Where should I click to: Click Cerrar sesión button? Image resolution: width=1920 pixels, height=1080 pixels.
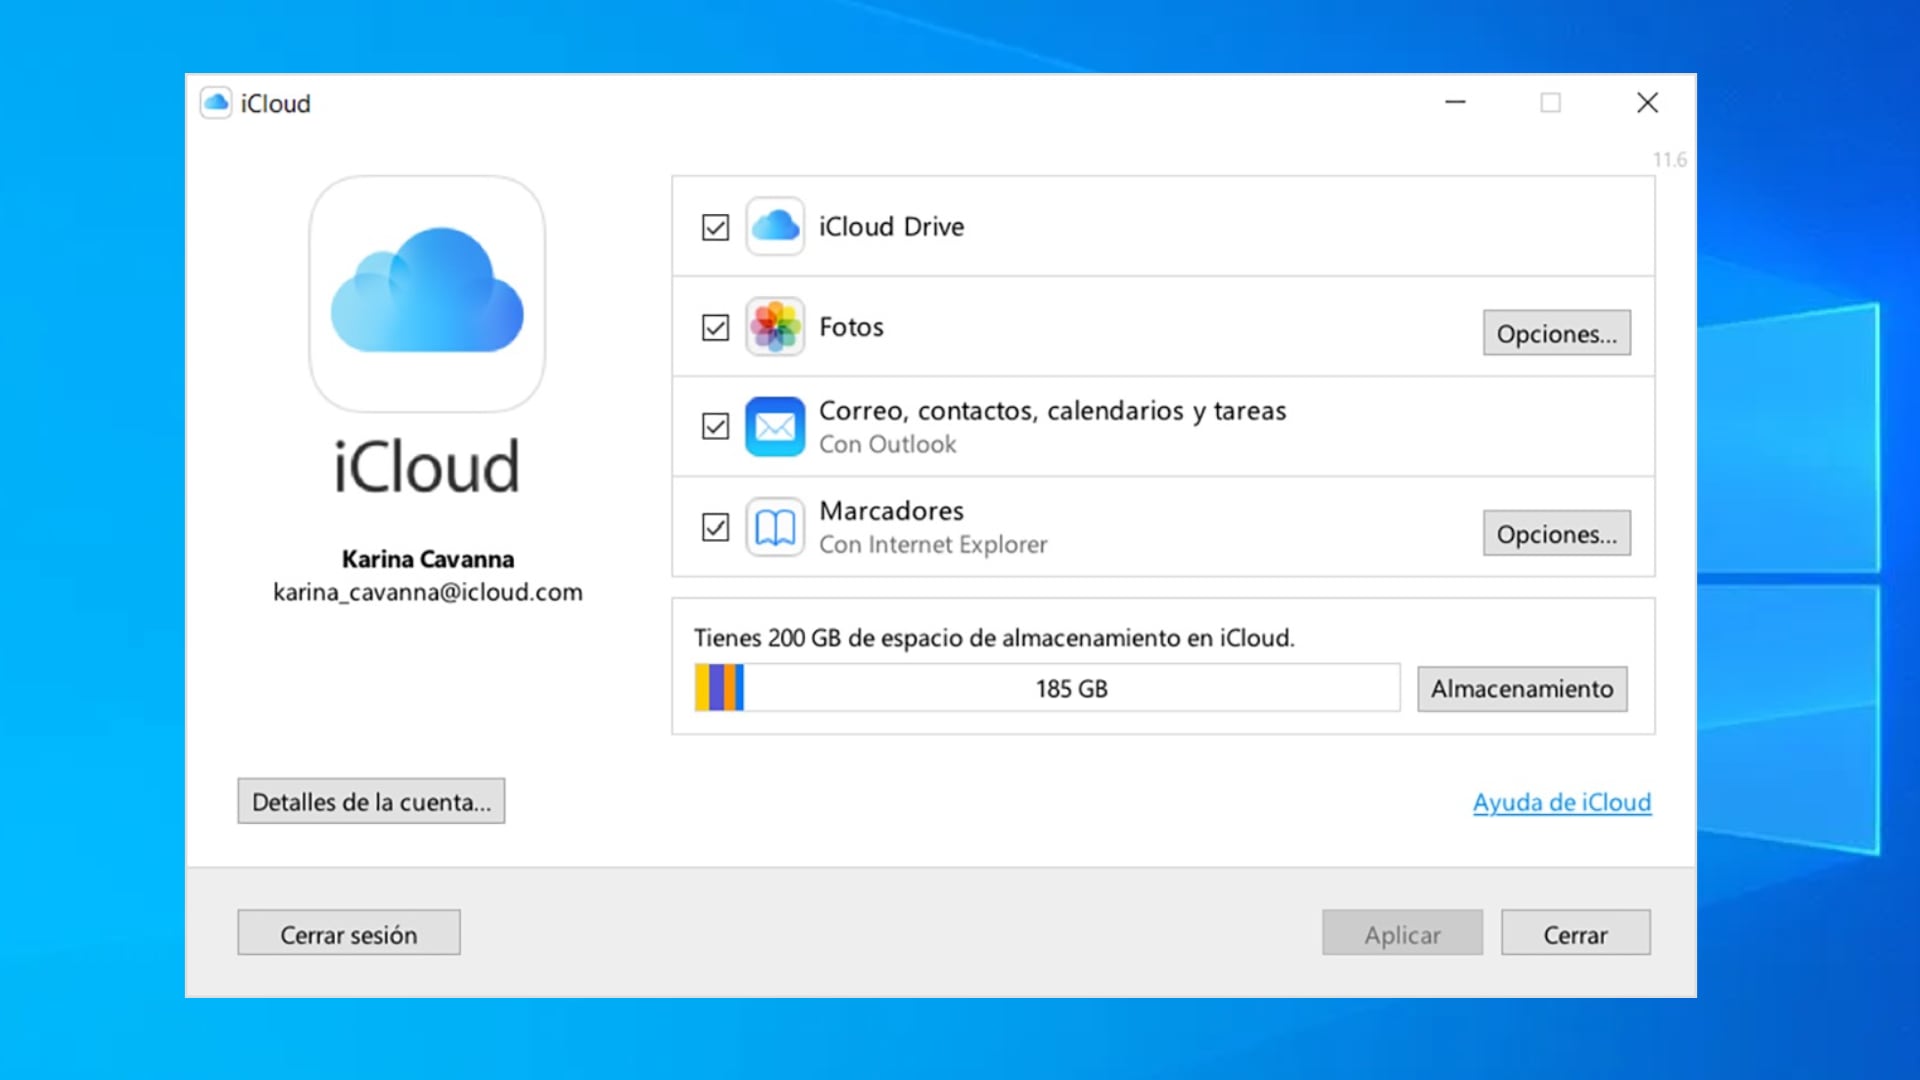349,933
